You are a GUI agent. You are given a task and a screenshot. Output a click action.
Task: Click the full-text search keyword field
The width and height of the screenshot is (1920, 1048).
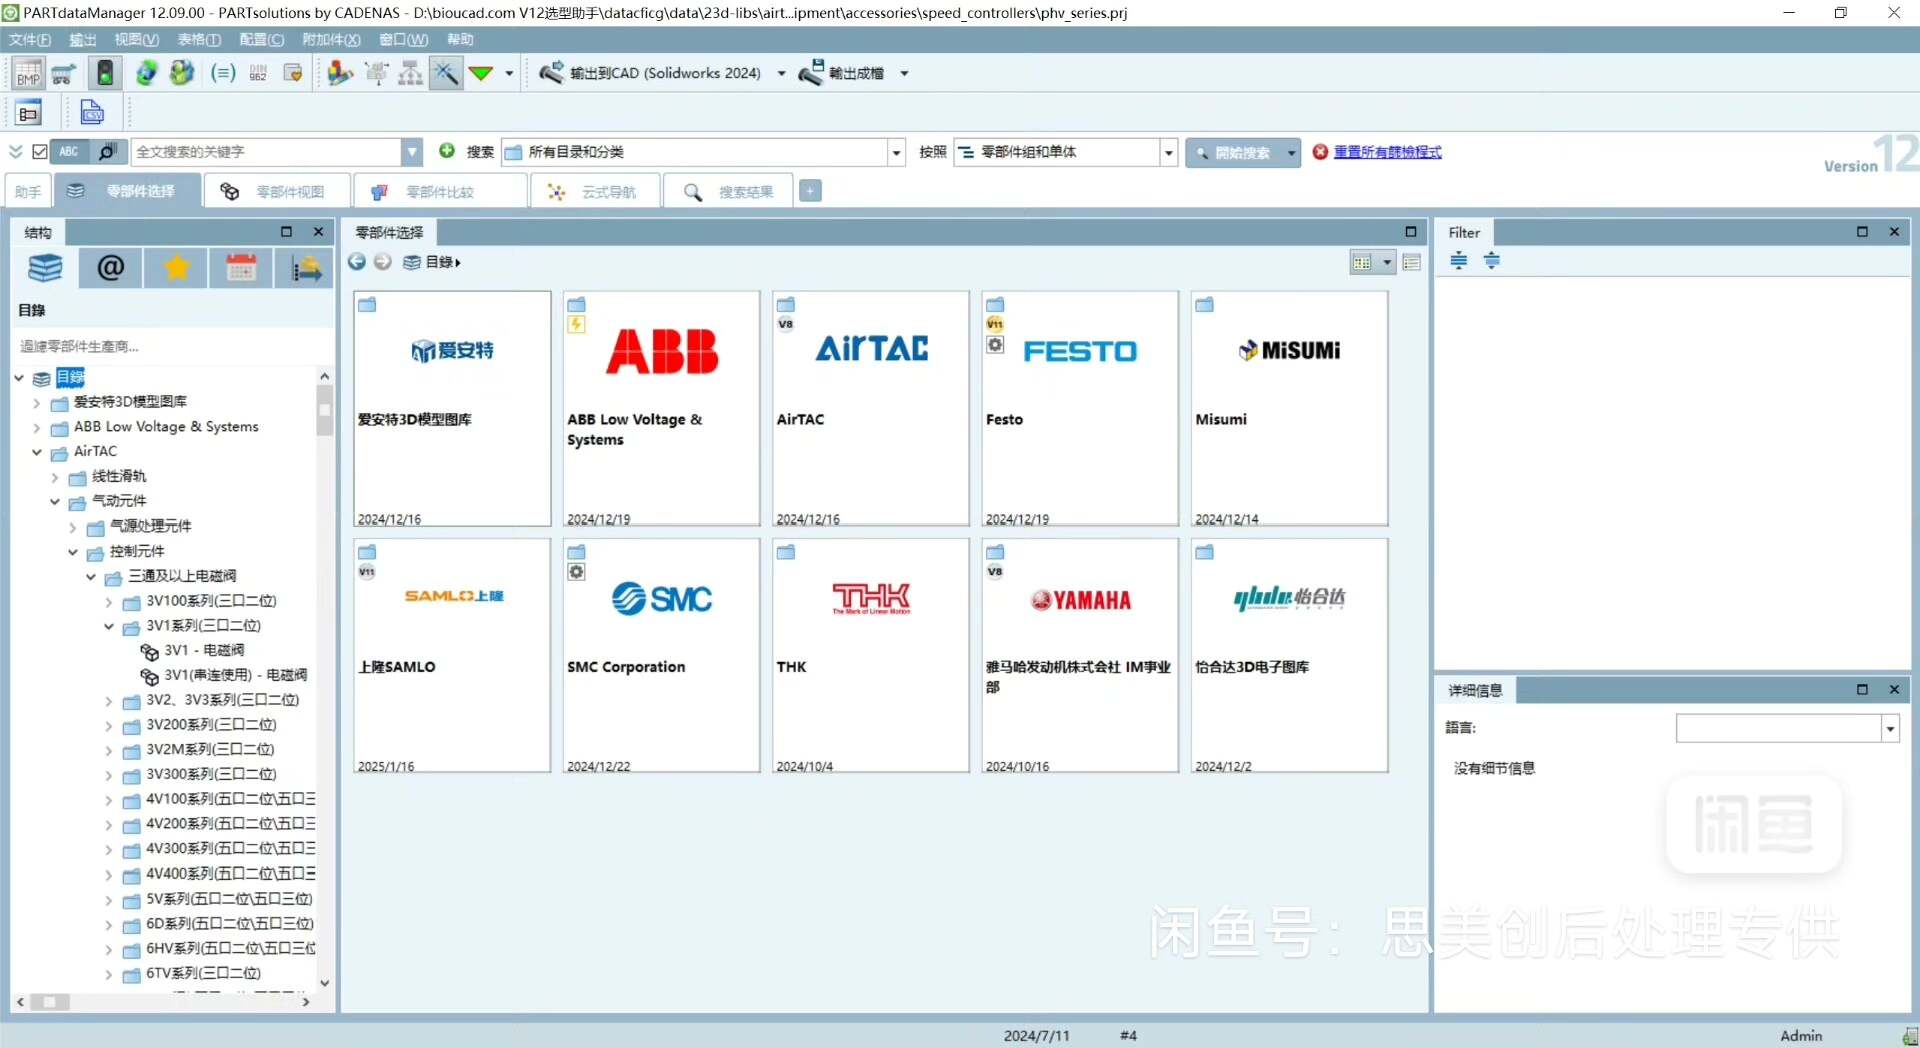point(266,152)
